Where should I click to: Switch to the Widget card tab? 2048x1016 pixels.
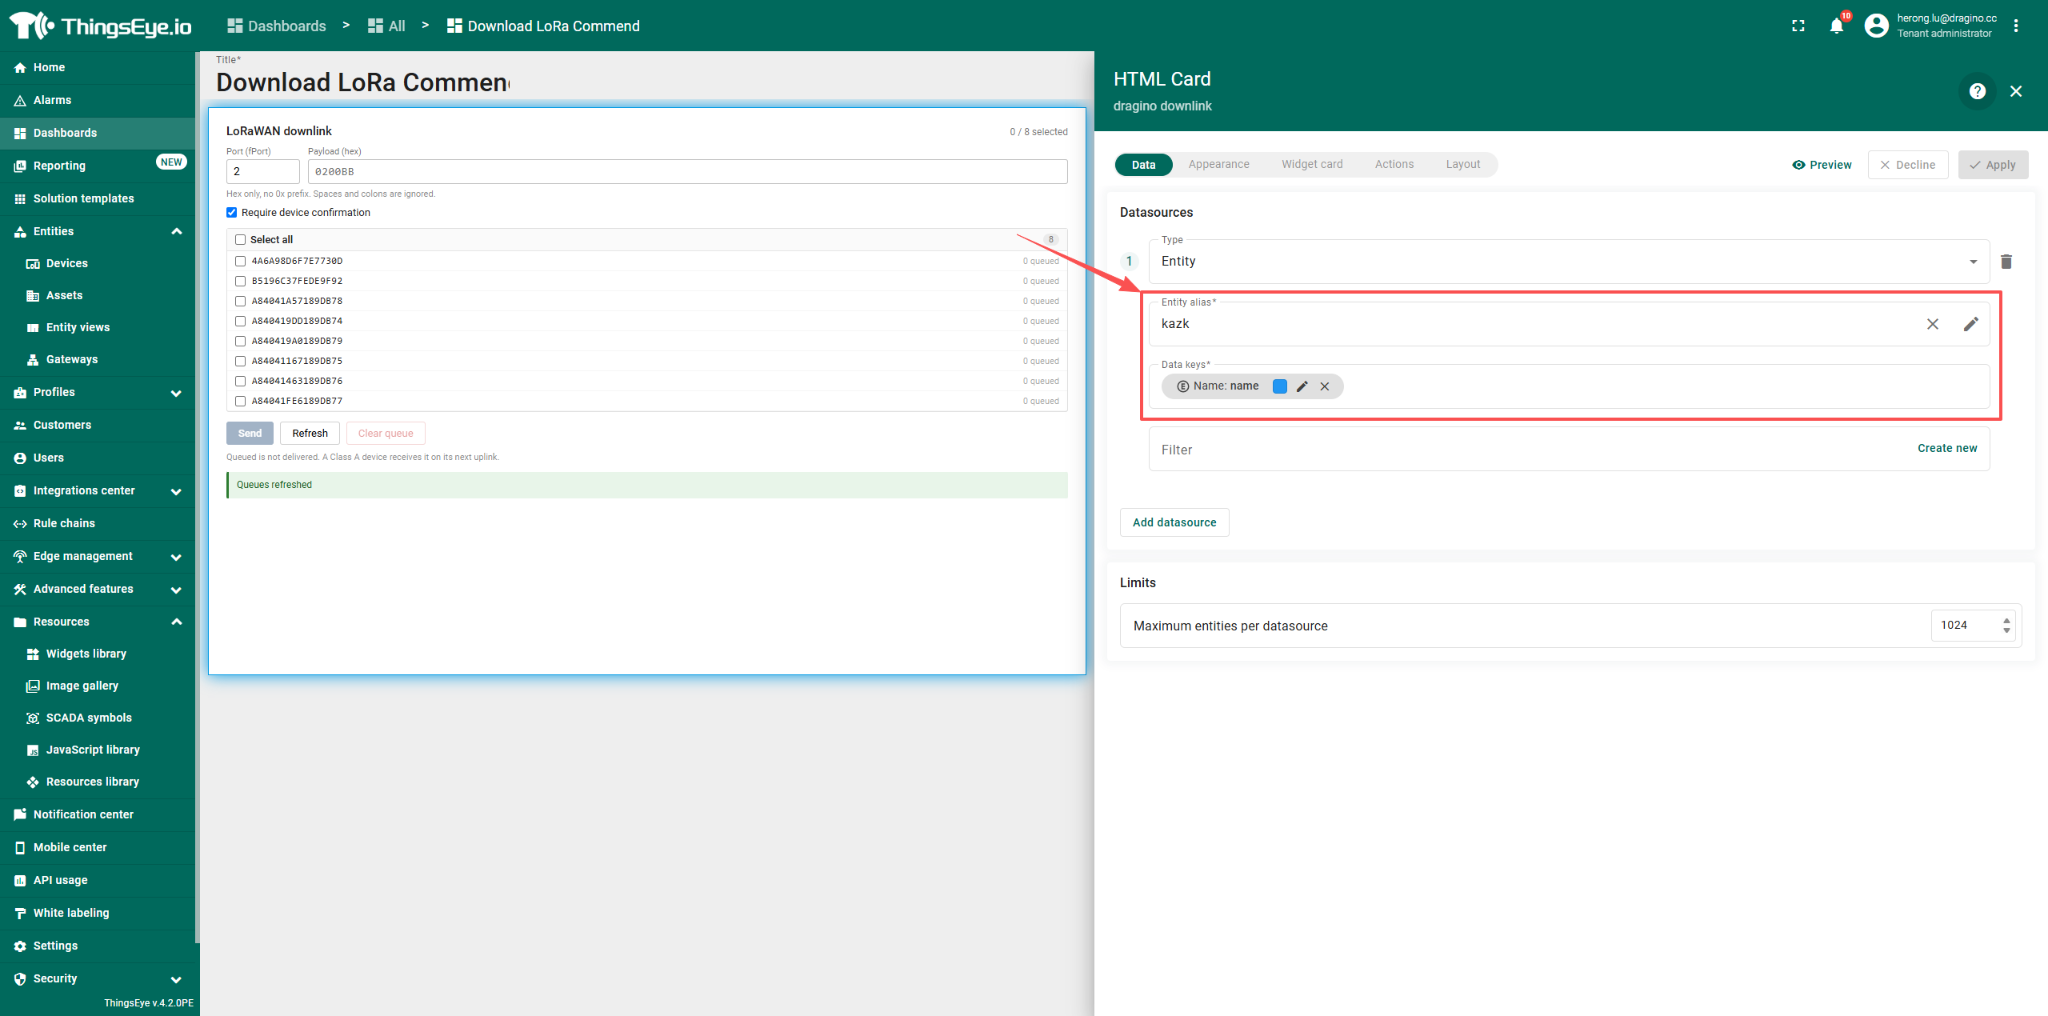[1312, 164]
